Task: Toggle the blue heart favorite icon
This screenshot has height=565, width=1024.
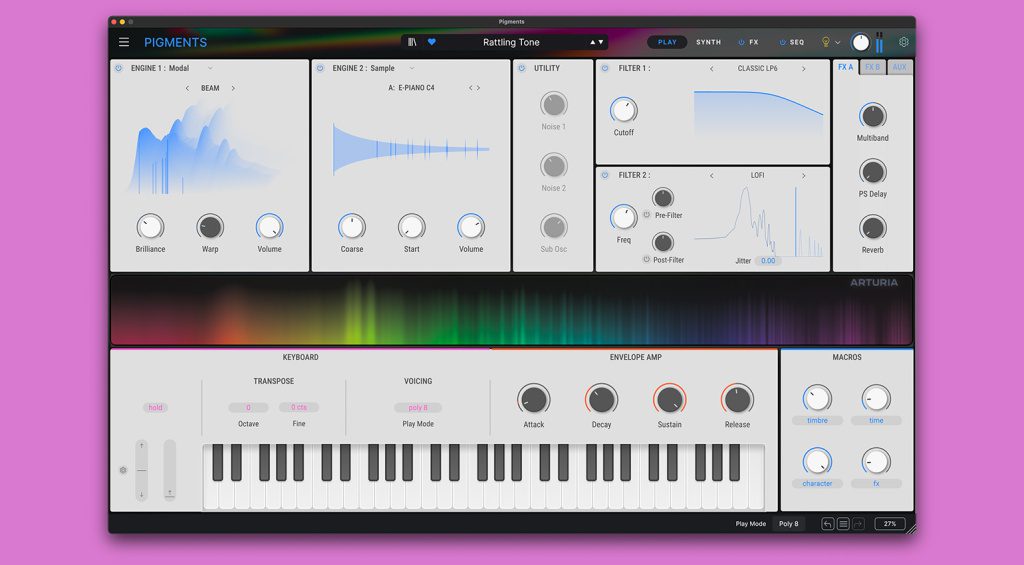Action: (432, 42)
